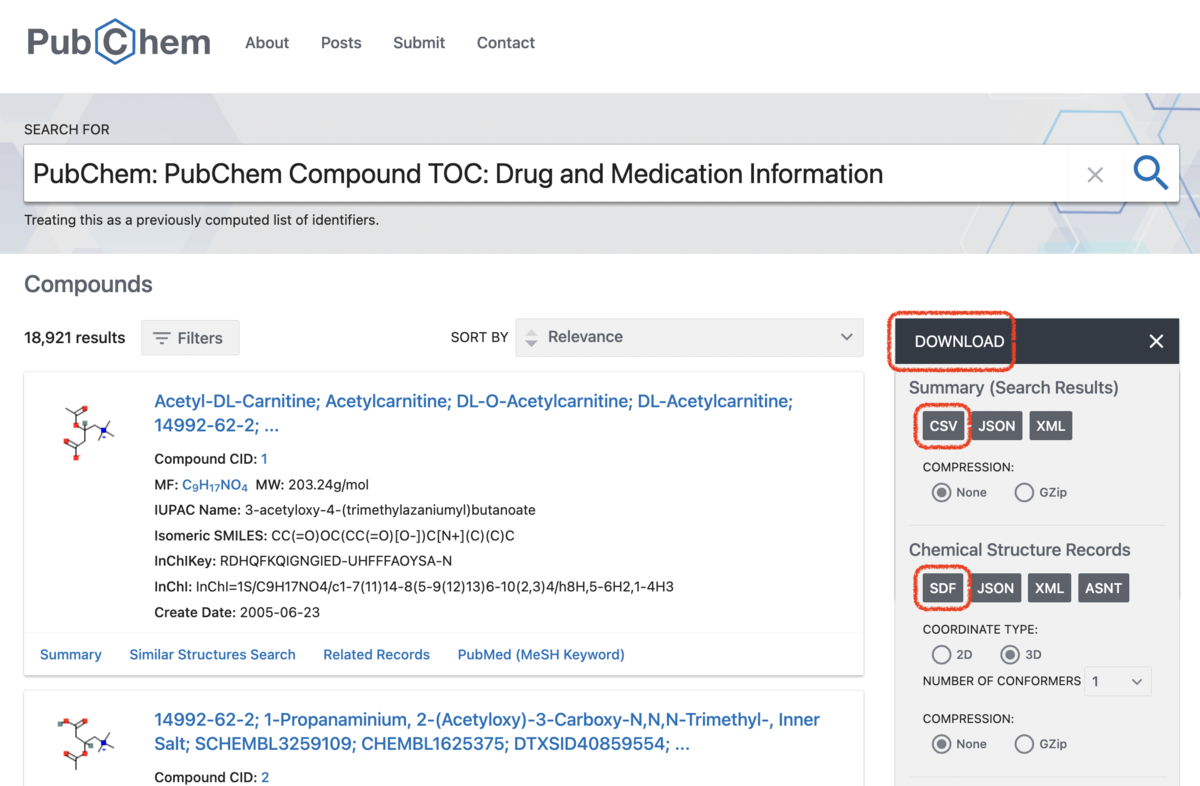Image resolution: width=1200 pixels, height=786 pixels.
Task: Open the Acetyl-DL-Carnitine compound title link
Action: coord(473,413)
